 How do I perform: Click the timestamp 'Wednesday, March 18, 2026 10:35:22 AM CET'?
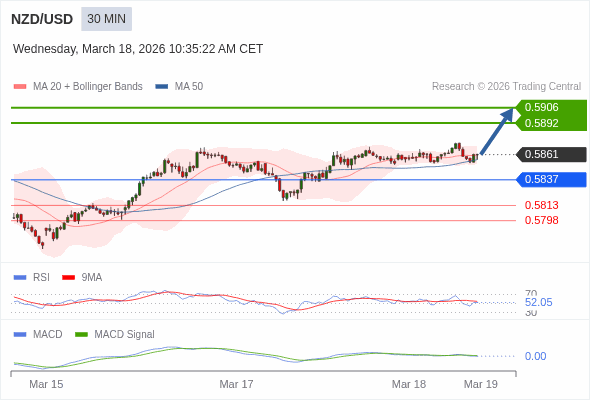pyautogui.click(x=138, y=49)
